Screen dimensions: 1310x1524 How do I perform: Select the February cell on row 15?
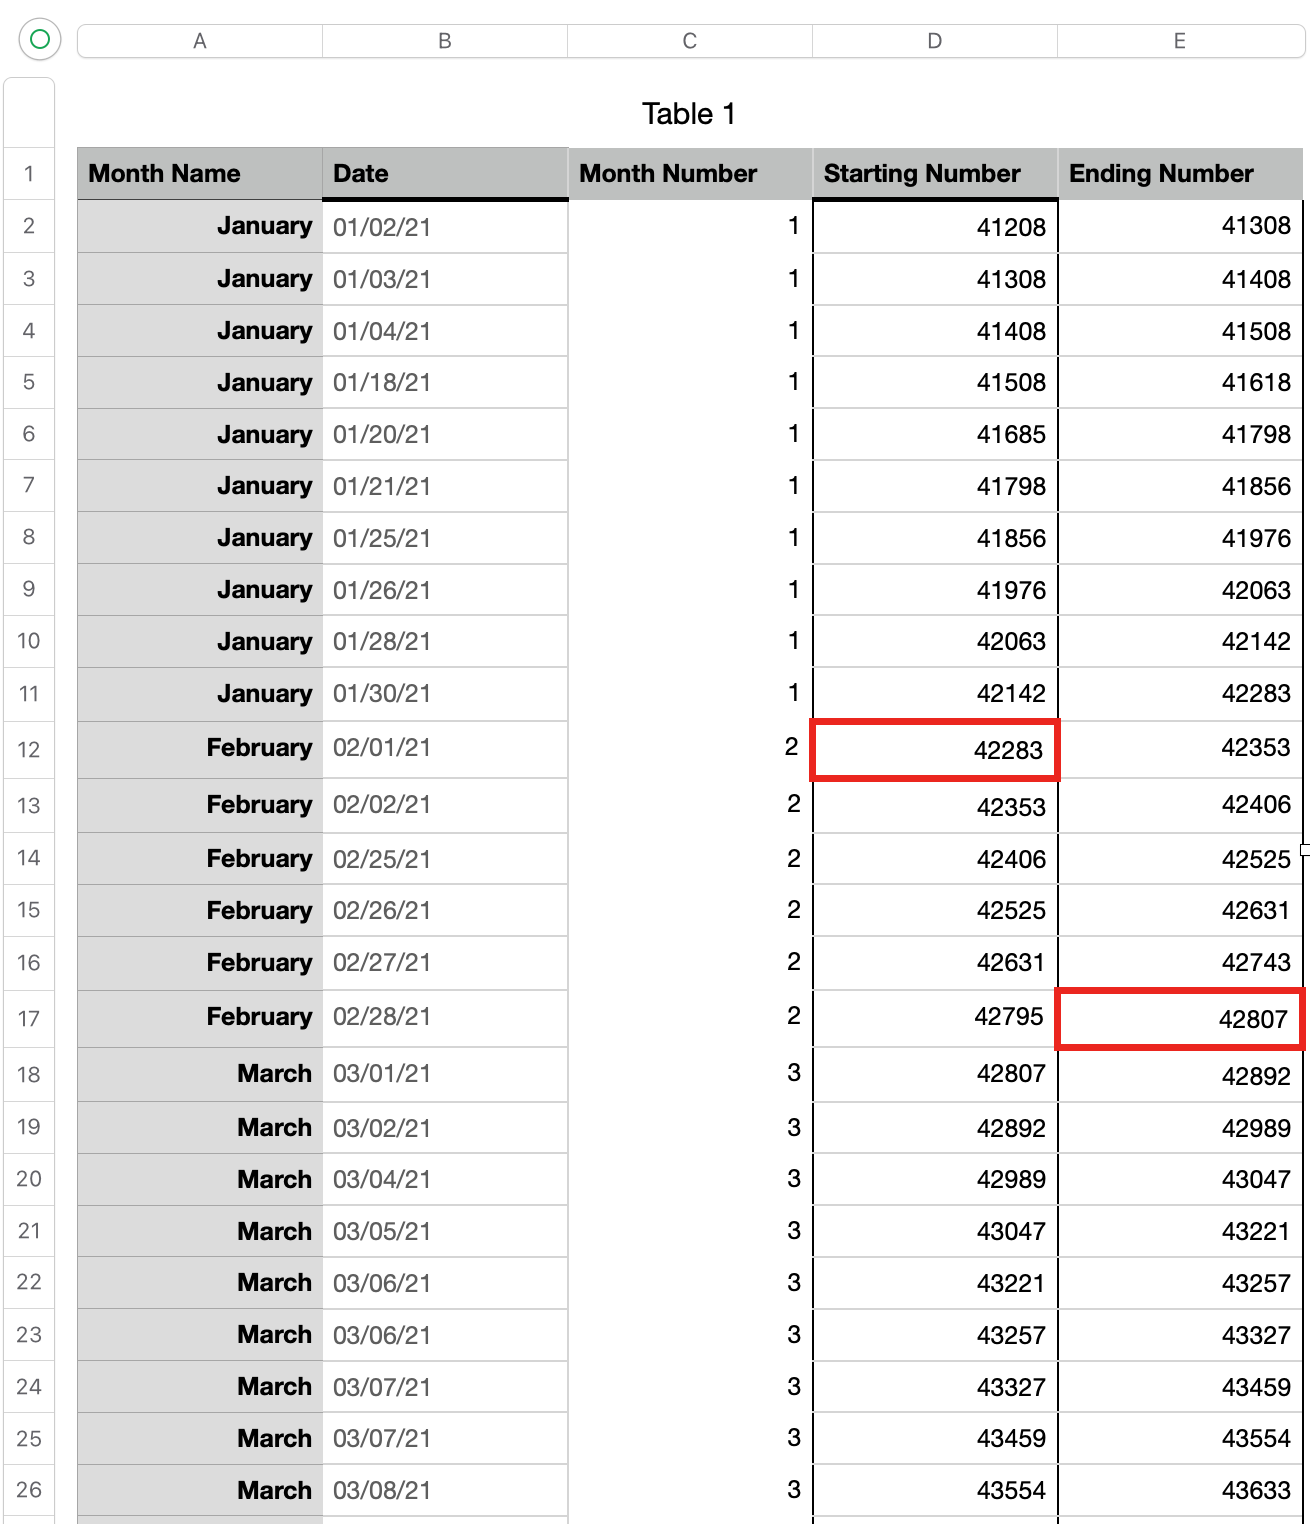199,910
